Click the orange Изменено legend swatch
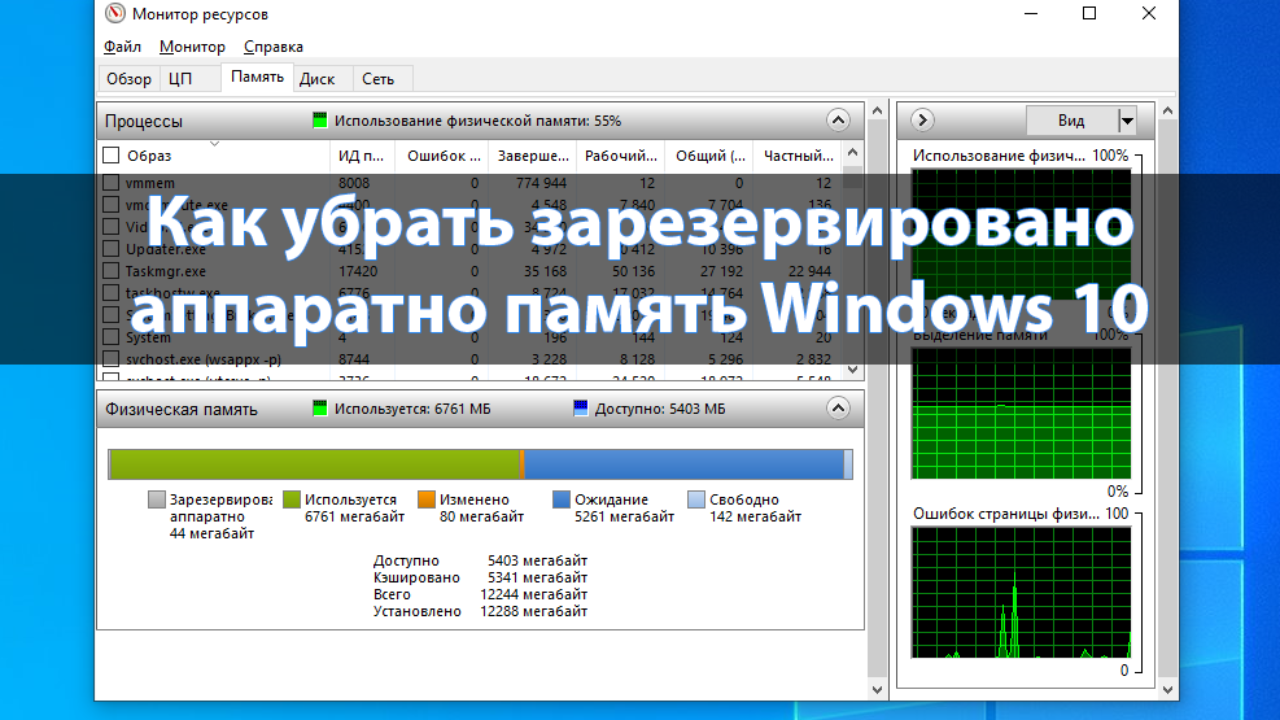Screen dimensions: 1280x720 pyautogui.click(x=427, y=499)
